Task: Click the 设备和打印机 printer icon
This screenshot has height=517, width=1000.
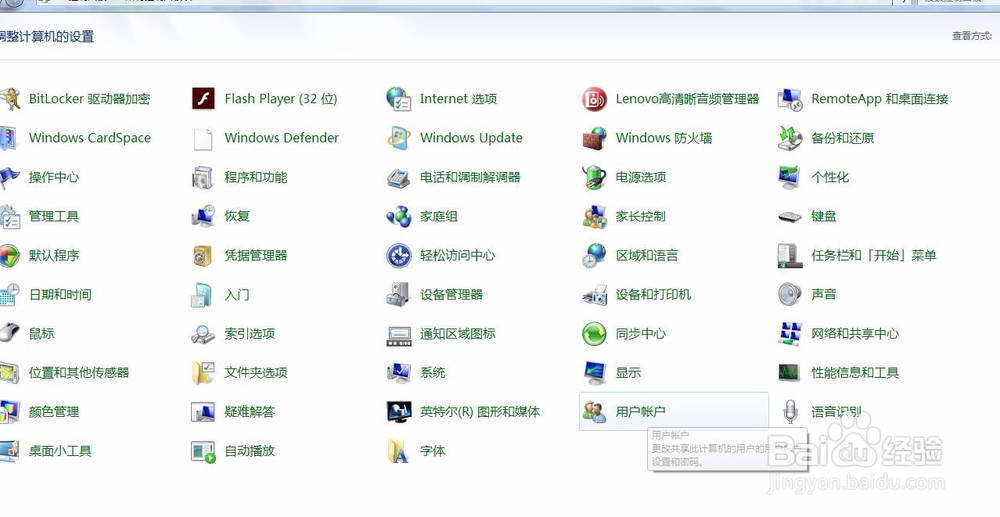Action: [x=594, y=295]
